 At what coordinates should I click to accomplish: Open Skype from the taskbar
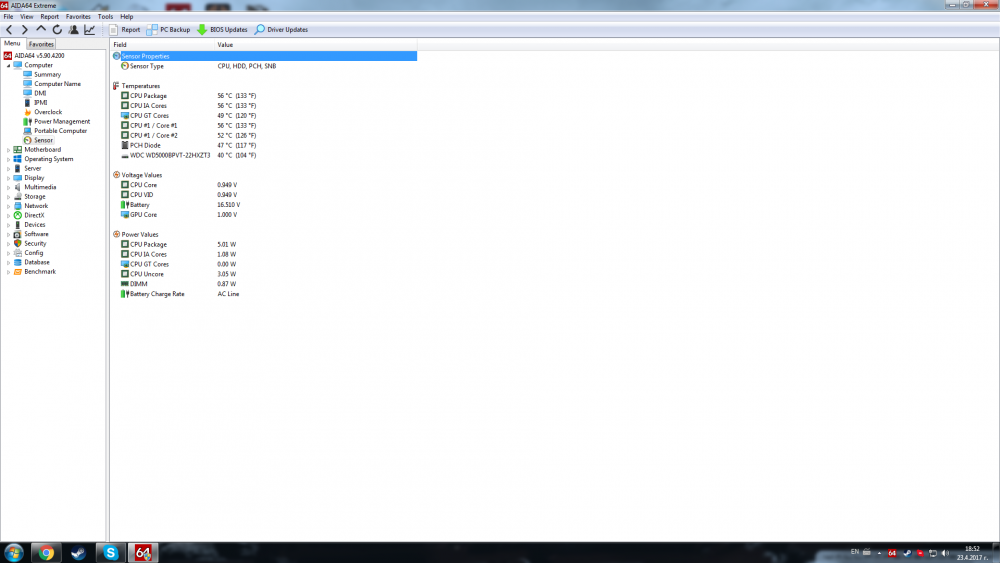[110, 553]
